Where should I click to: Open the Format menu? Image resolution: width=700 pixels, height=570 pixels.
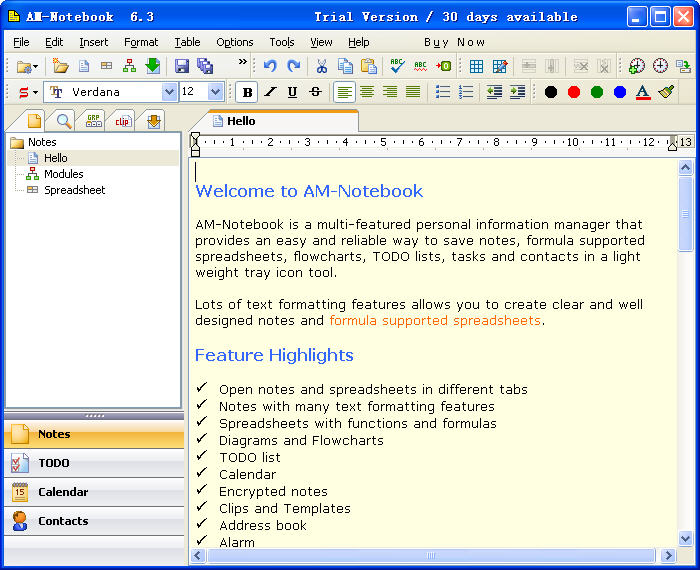click(x=141, y=42)
